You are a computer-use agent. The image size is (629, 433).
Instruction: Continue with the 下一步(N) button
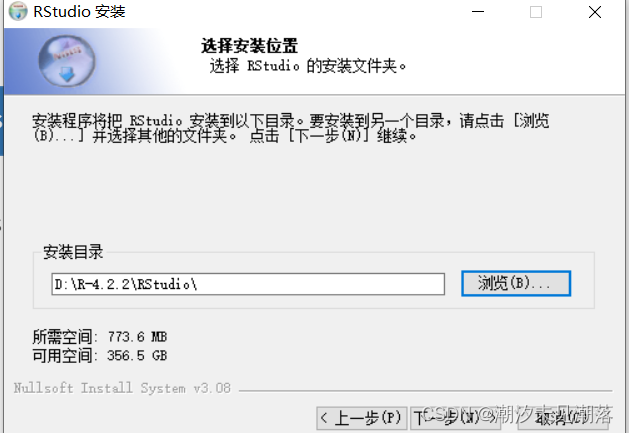click(455, 419)
